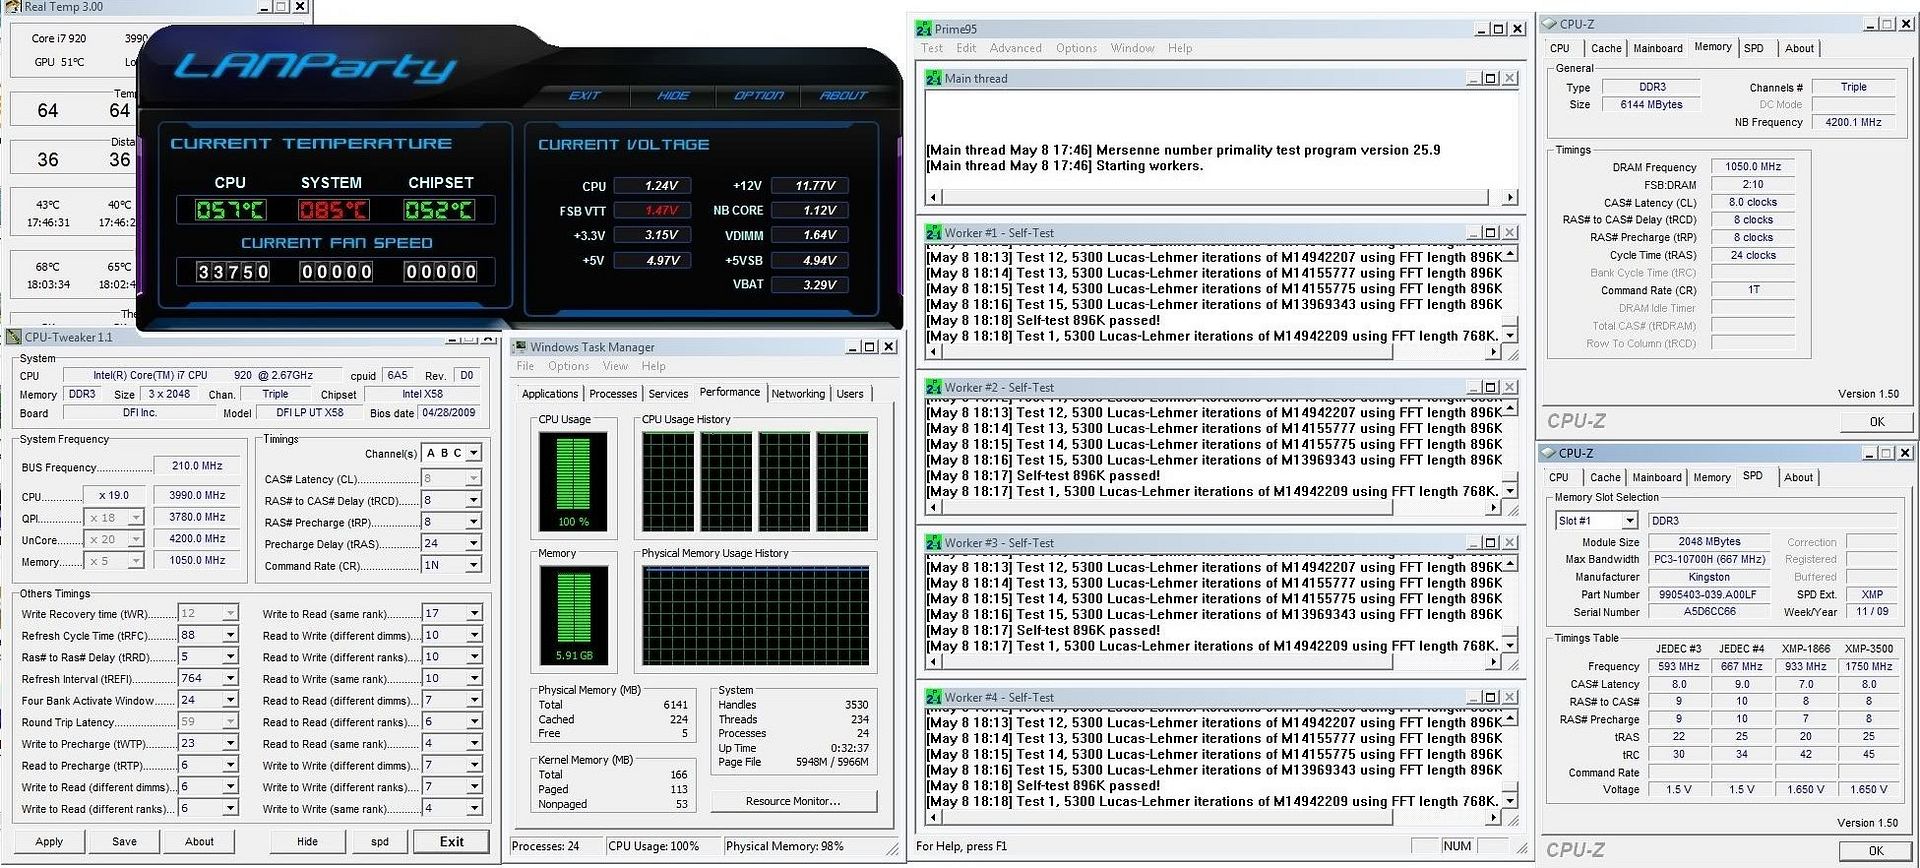Screen dimensions: 1920x868
Task: Click Exit button in CPU-Tweaker
Action: point(451,842)
